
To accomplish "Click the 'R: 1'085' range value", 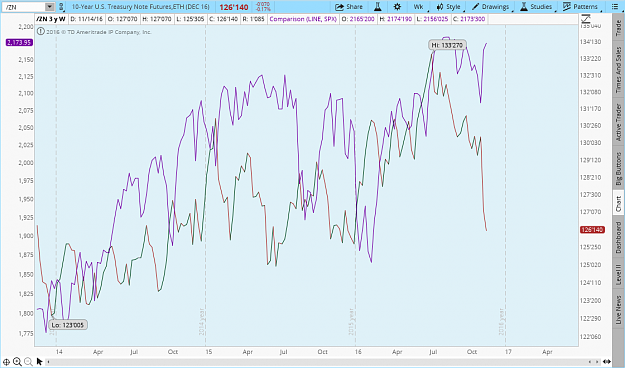I will click(254, 19).
